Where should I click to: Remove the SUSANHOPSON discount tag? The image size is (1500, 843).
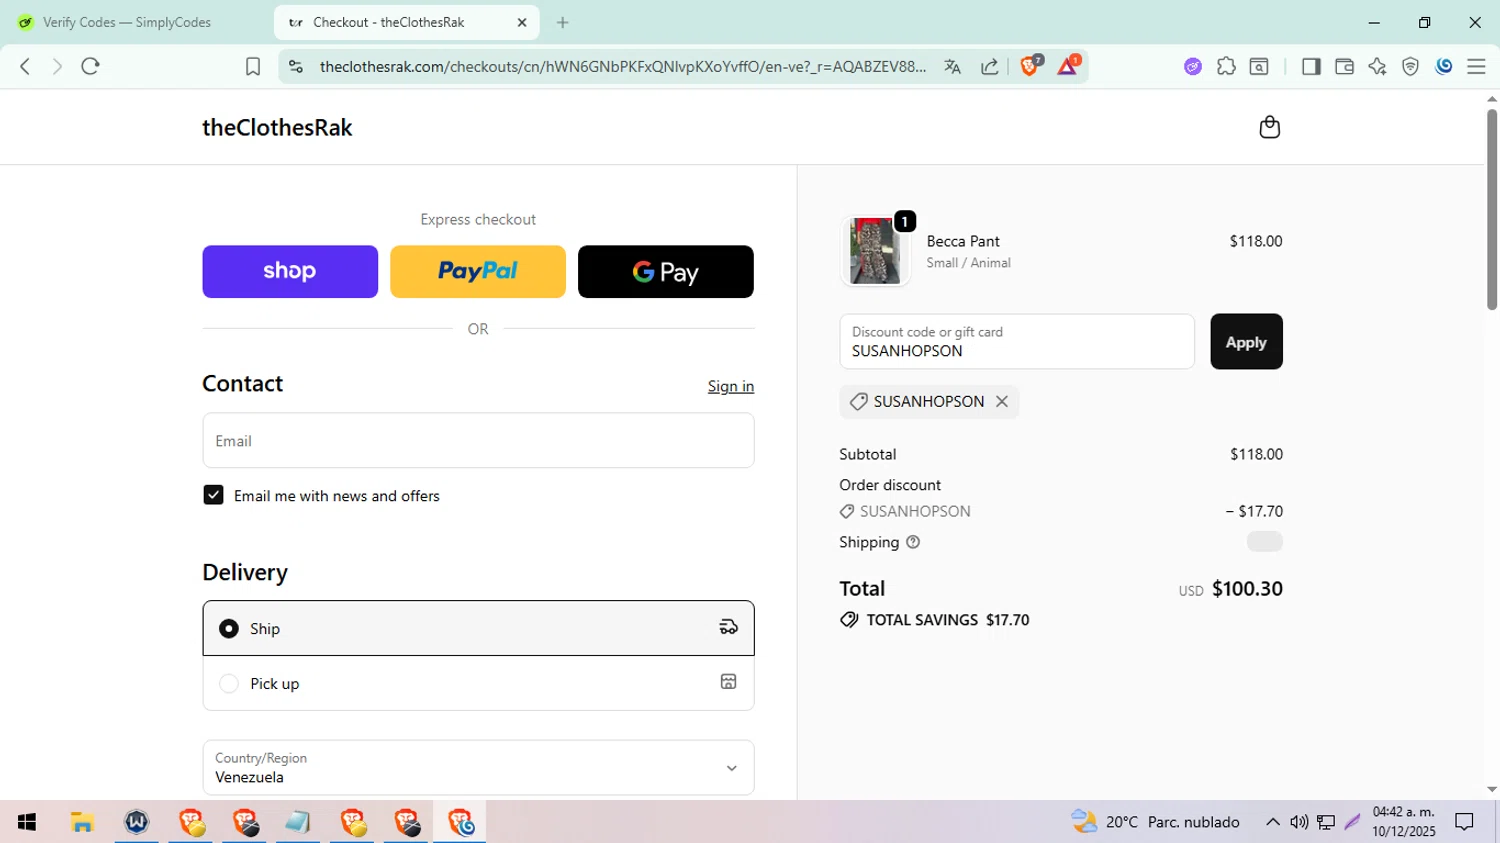(1002, 401)
